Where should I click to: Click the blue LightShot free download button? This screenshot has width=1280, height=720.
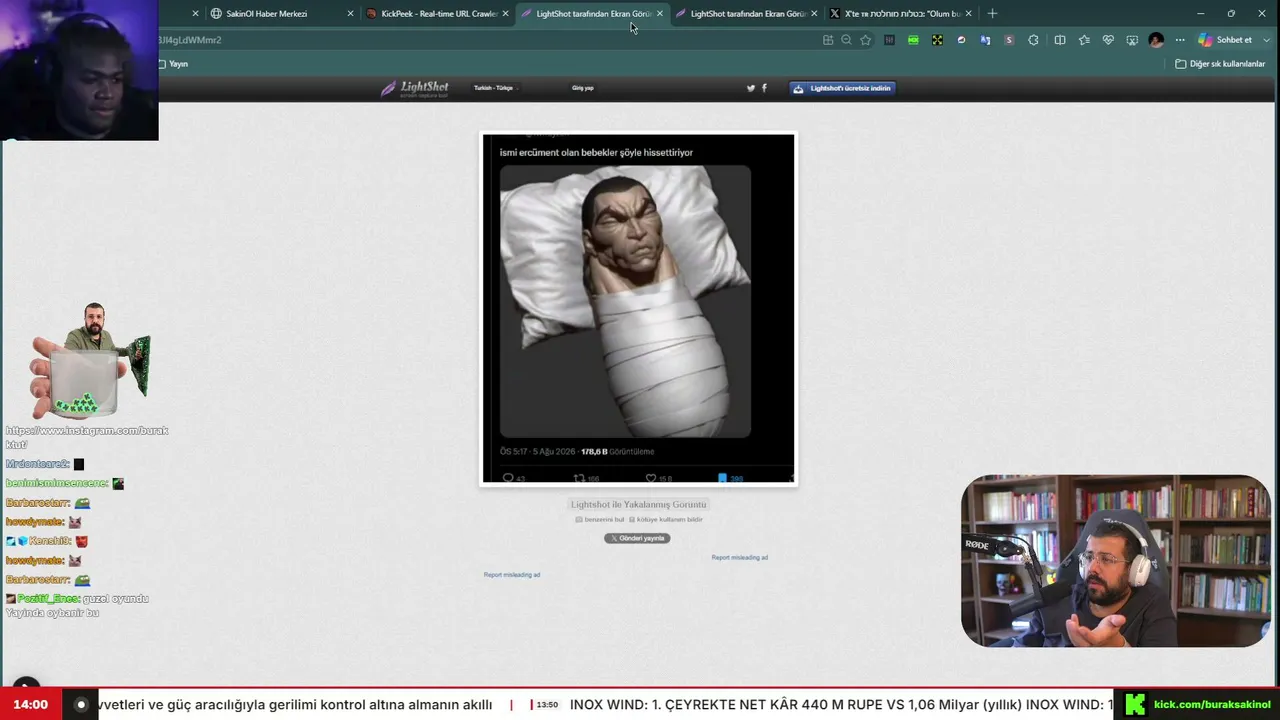(842, 88)
